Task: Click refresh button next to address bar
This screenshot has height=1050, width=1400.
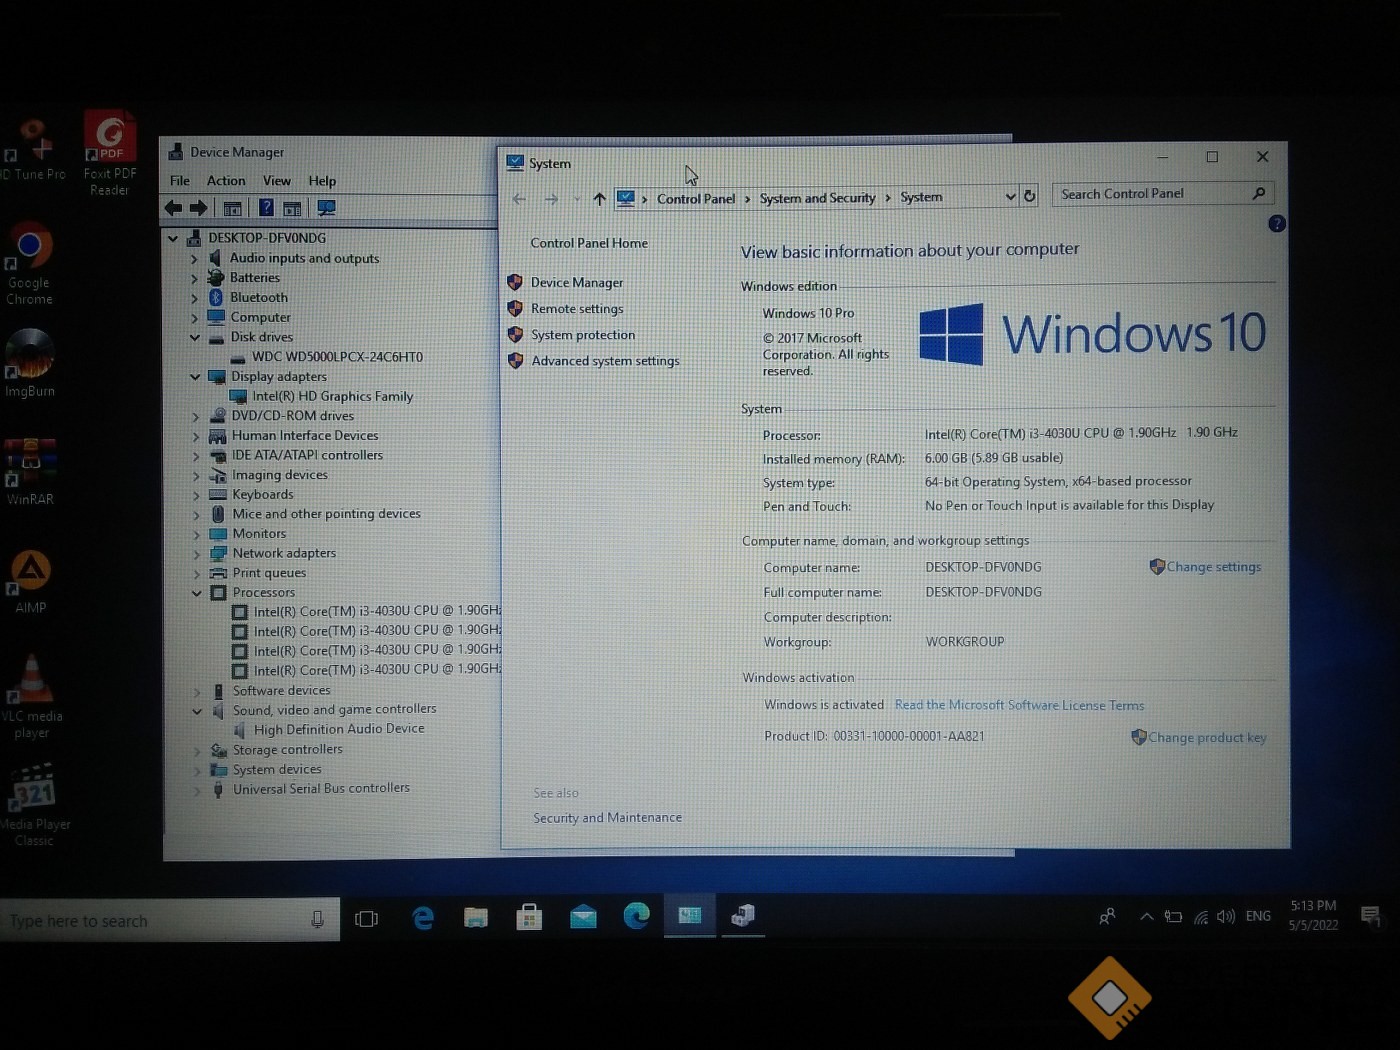Action: (x=1029, y=196)
